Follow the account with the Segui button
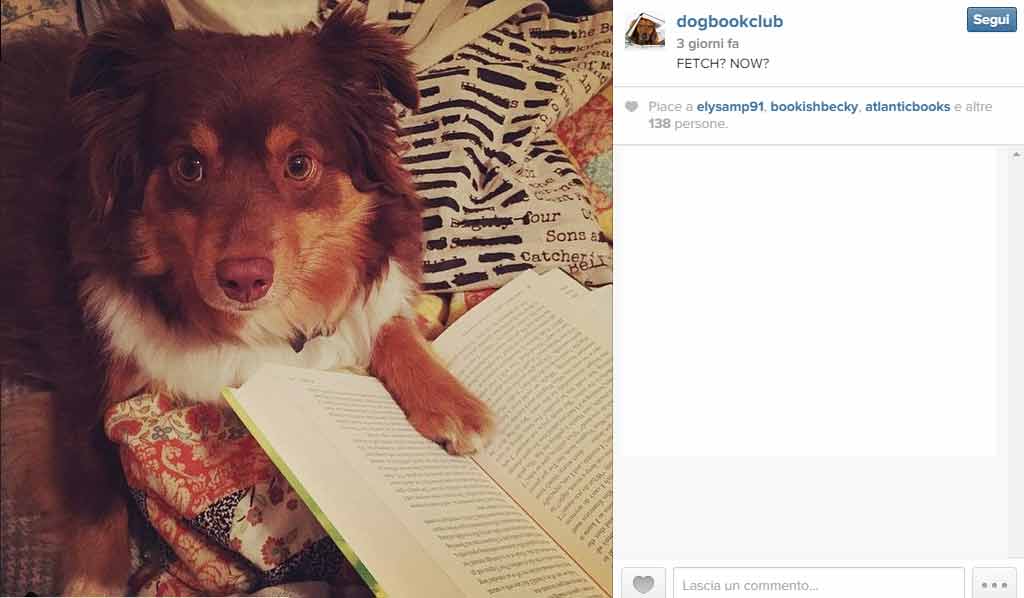 pos(991,20)
